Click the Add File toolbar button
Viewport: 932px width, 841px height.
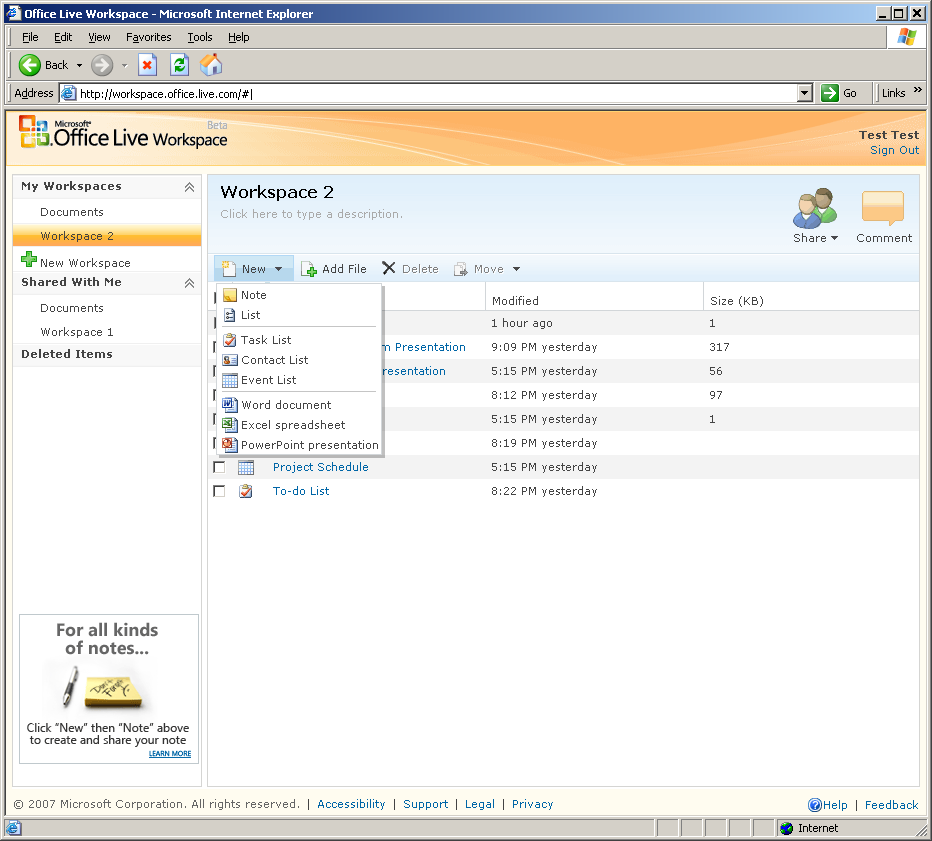[333, 269]
